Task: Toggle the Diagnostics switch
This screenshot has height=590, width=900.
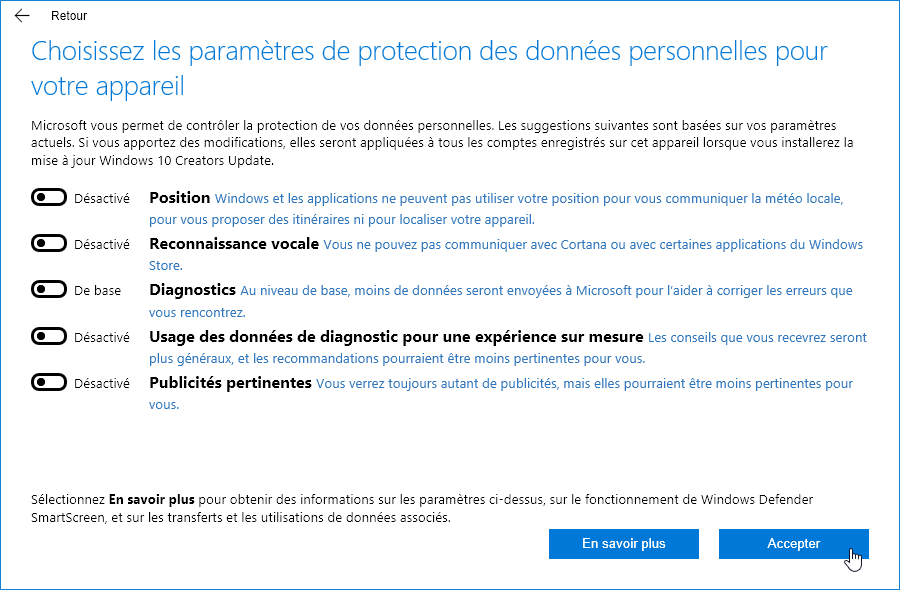Action: [x=49, y=289]
